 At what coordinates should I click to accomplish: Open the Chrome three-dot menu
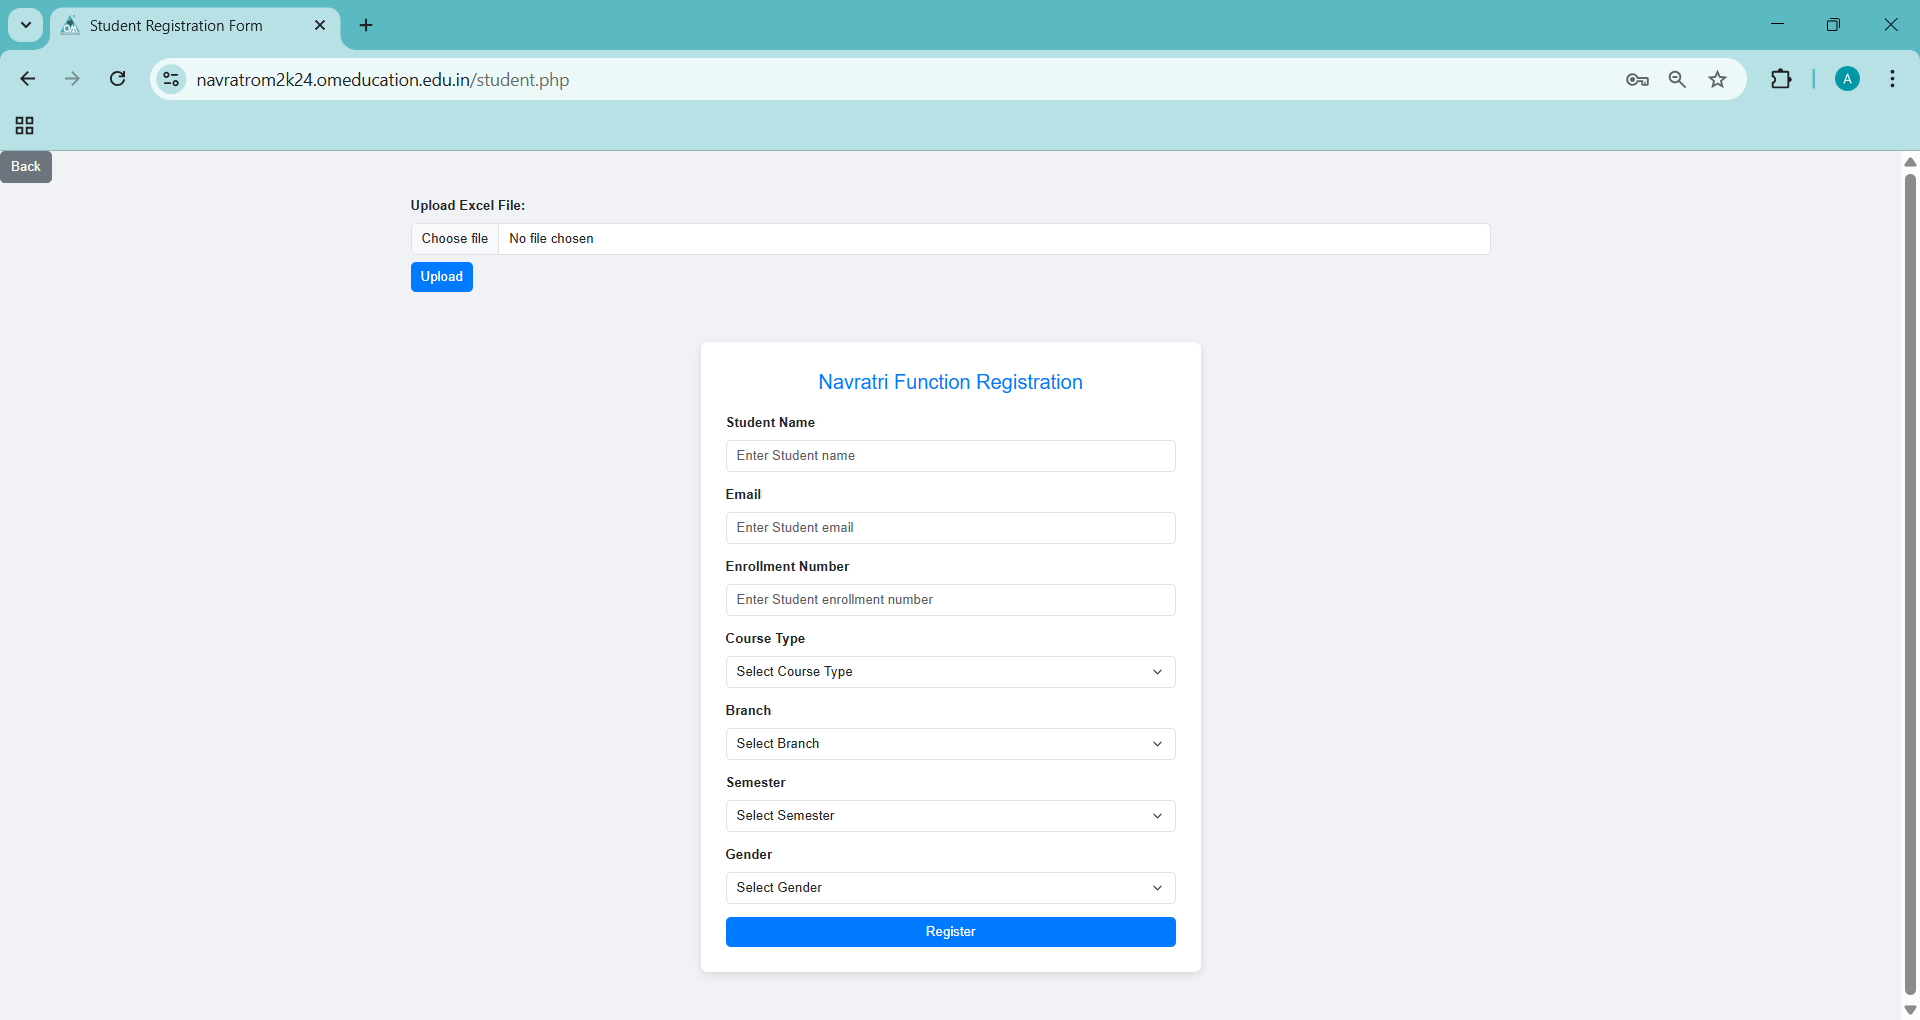click(1892, 79)
